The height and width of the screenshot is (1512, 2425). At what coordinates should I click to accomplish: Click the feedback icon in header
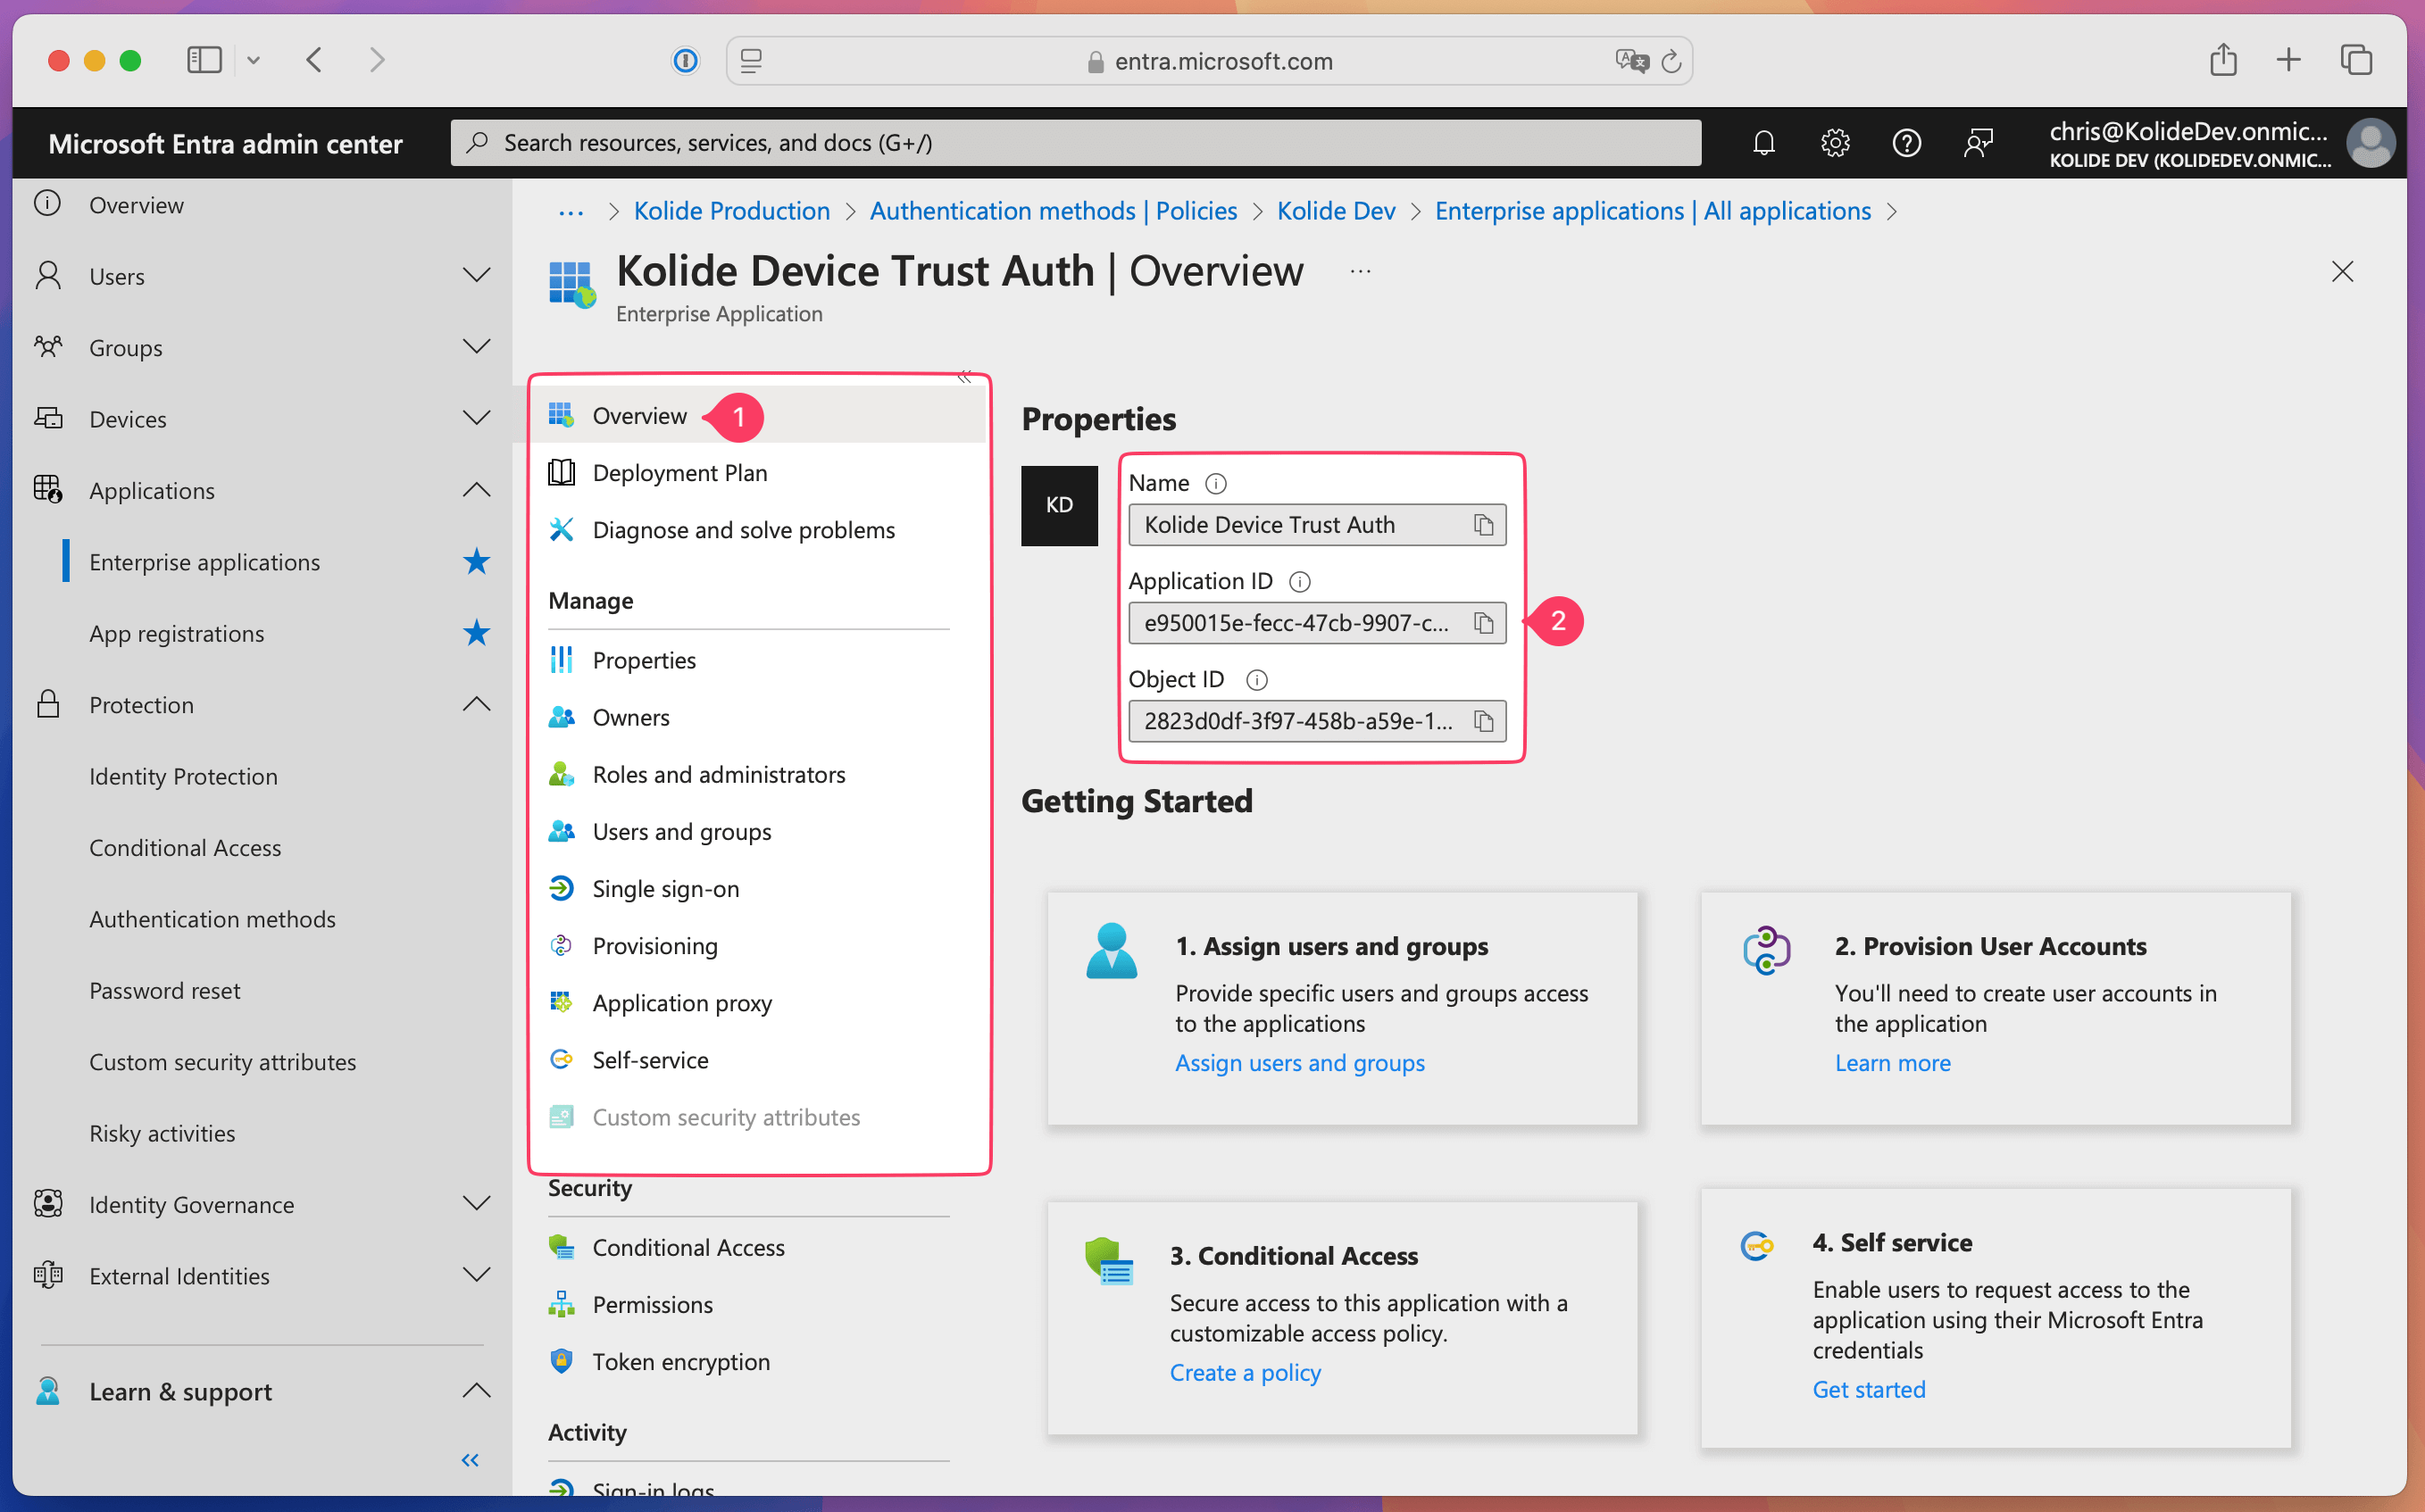click(1977, 143)
